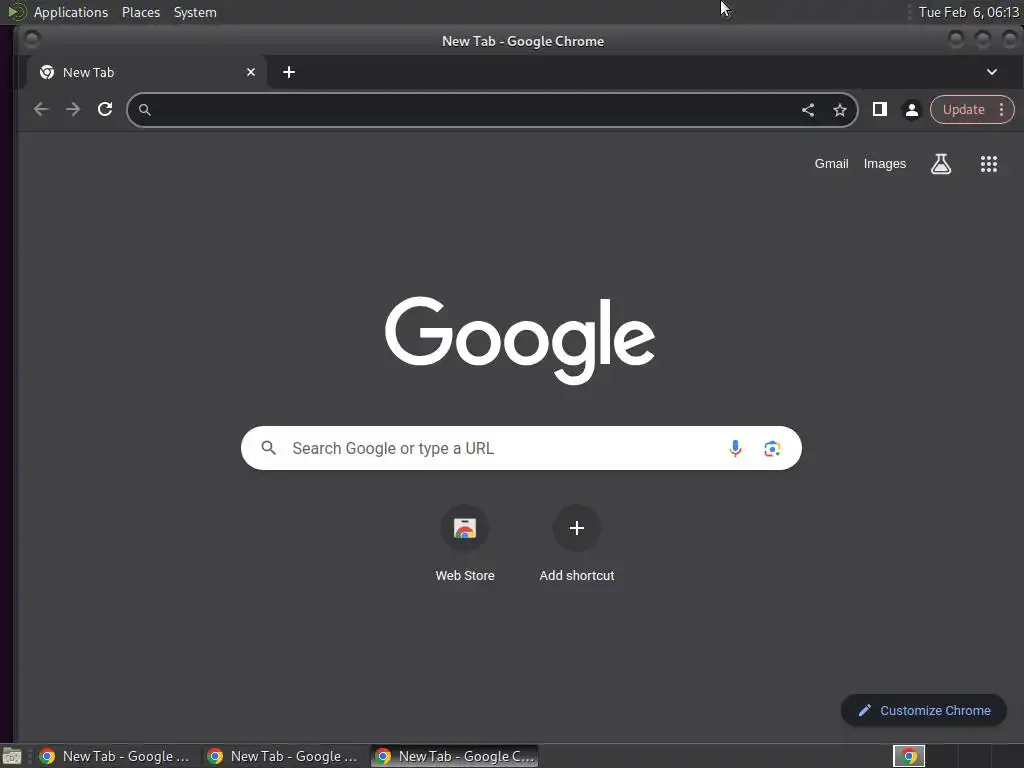Switch to the first New Tab taskbar window
The image size is (1024, 768).
coord(116,756)
